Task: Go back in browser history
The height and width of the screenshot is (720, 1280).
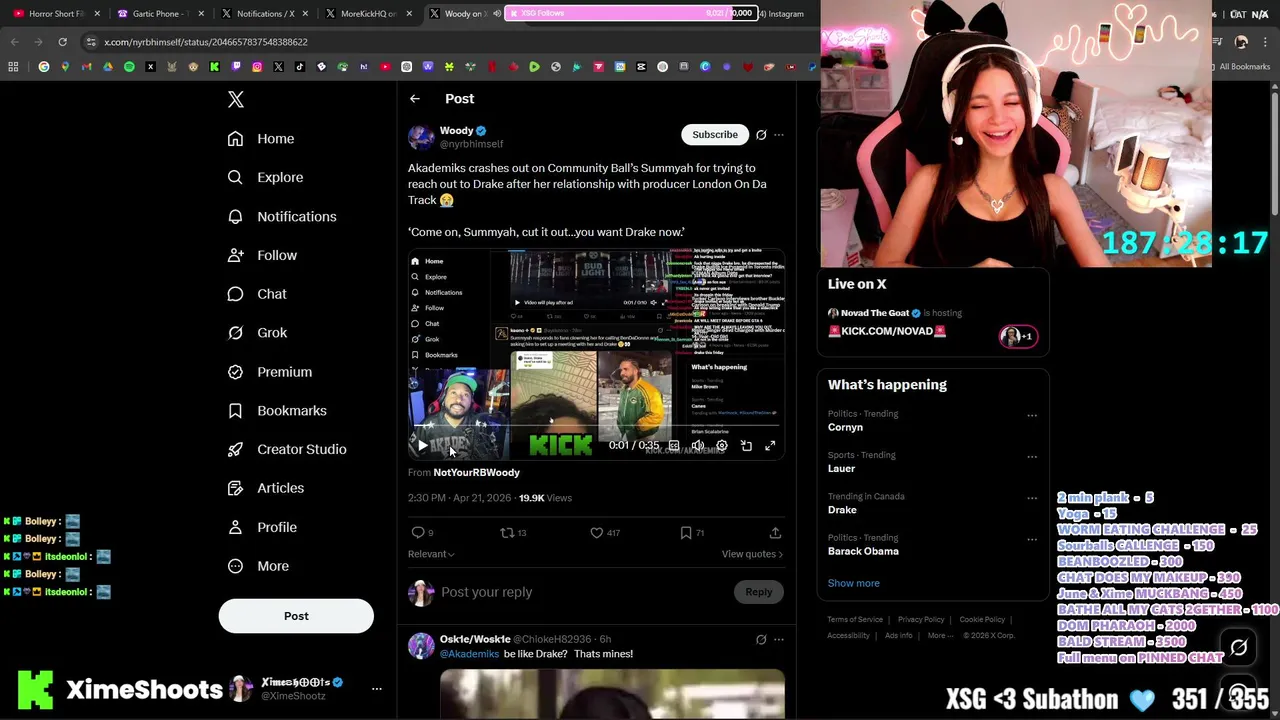Action: [x=14, y=42]
